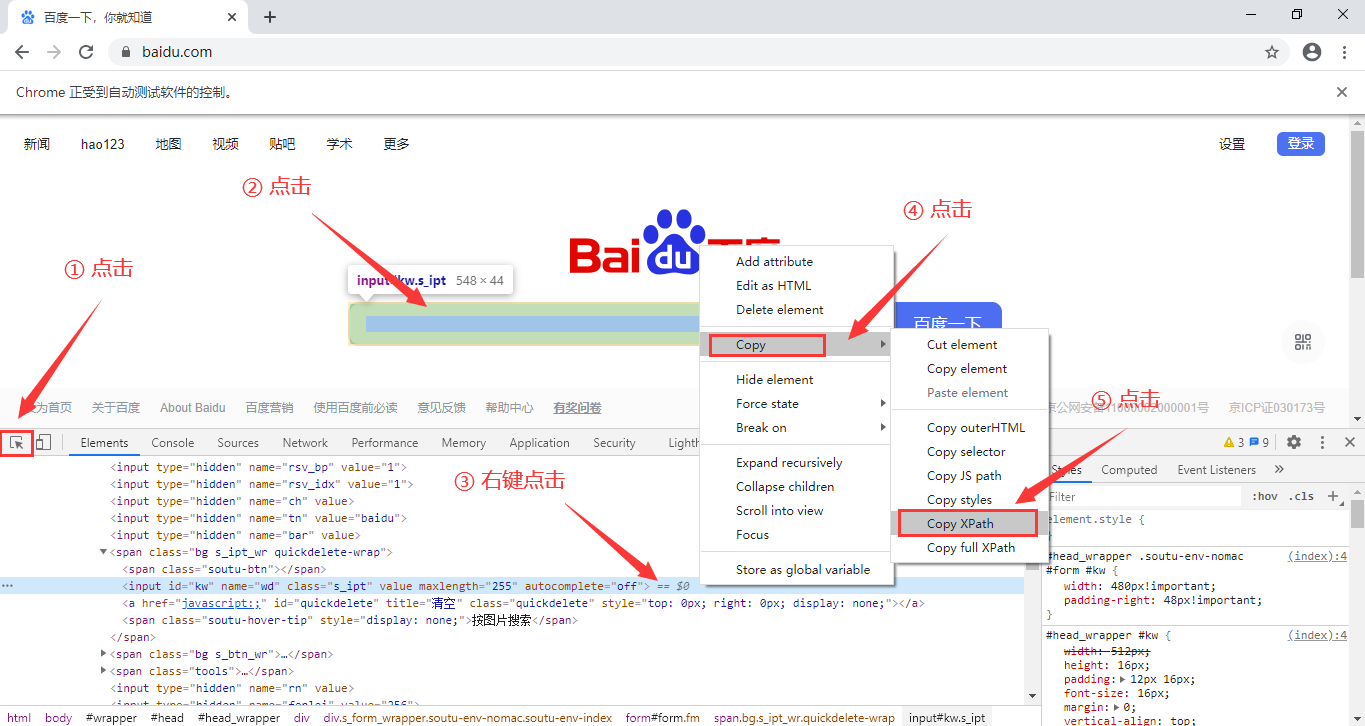1365x726 pixels.
Task: Click the messages count icon
Action: [1259, 442]
